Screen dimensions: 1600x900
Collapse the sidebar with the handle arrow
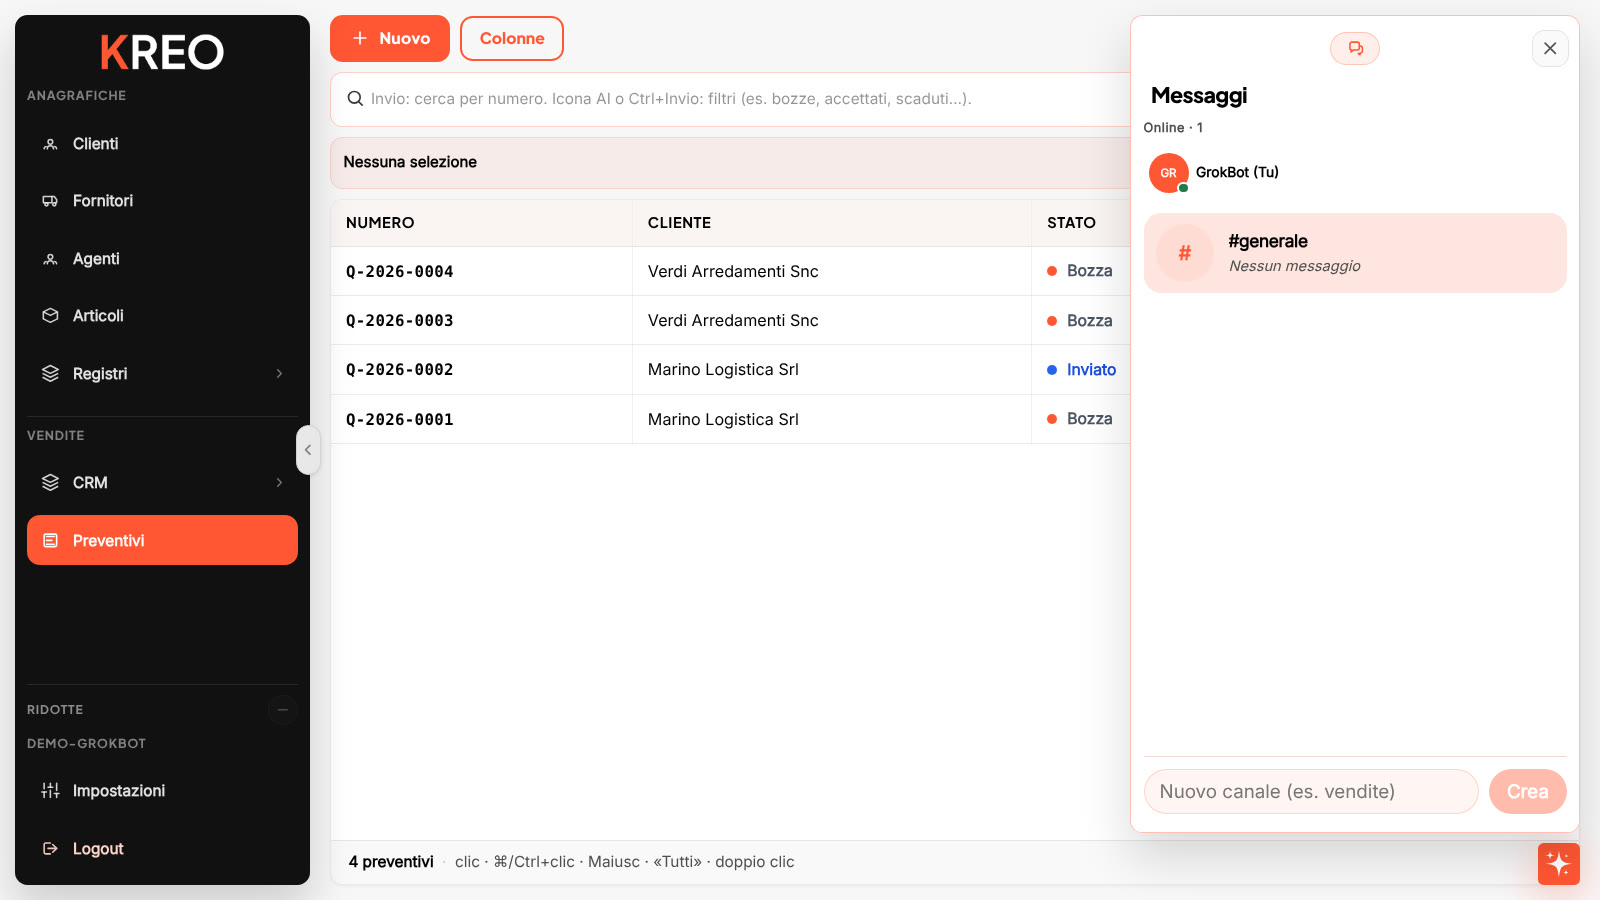point(308,450)
